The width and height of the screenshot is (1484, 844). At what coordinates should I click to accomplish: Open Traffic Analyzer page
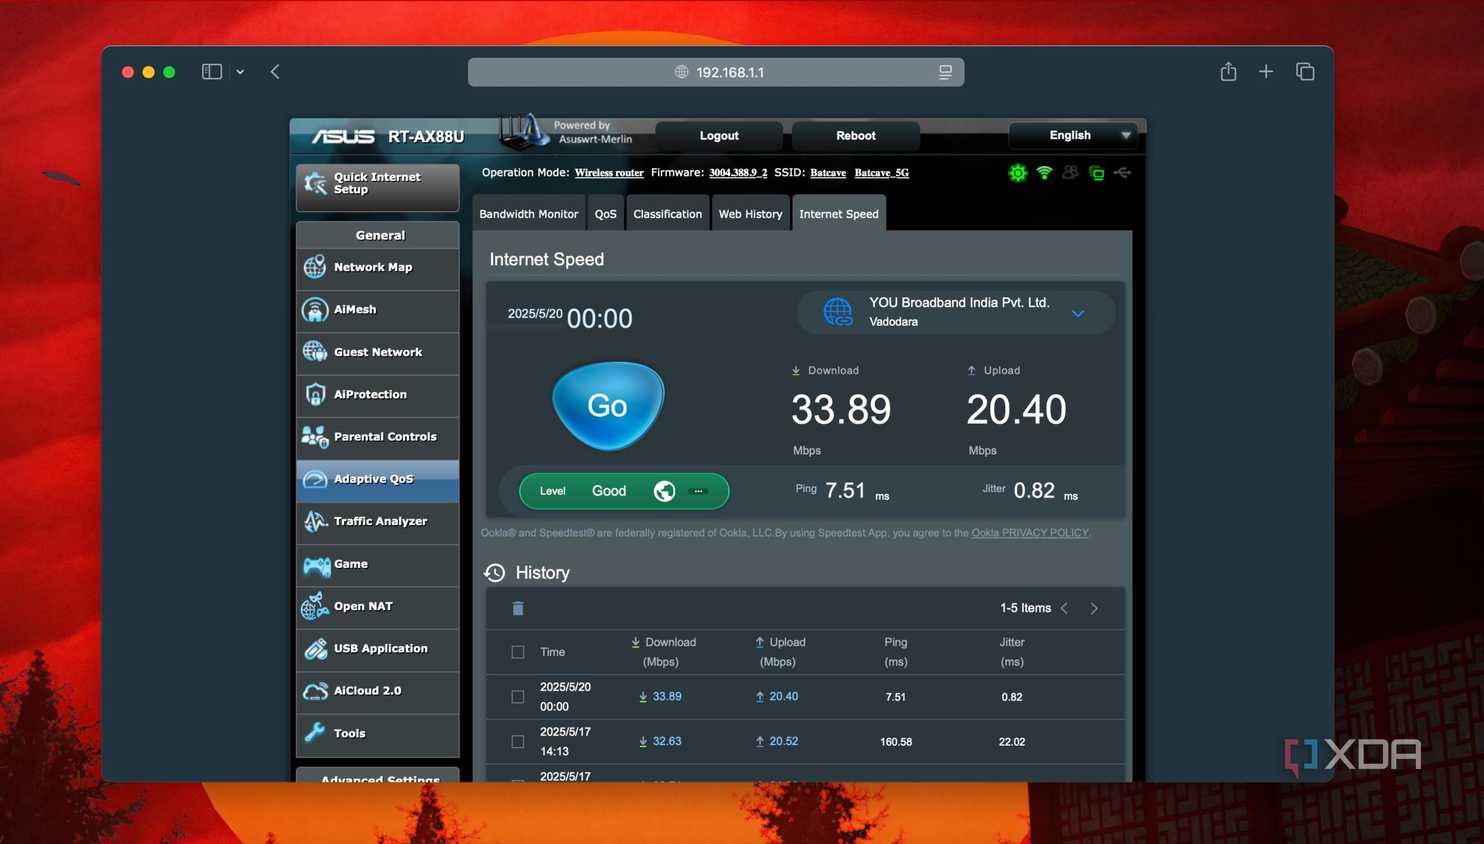(378, 522)
